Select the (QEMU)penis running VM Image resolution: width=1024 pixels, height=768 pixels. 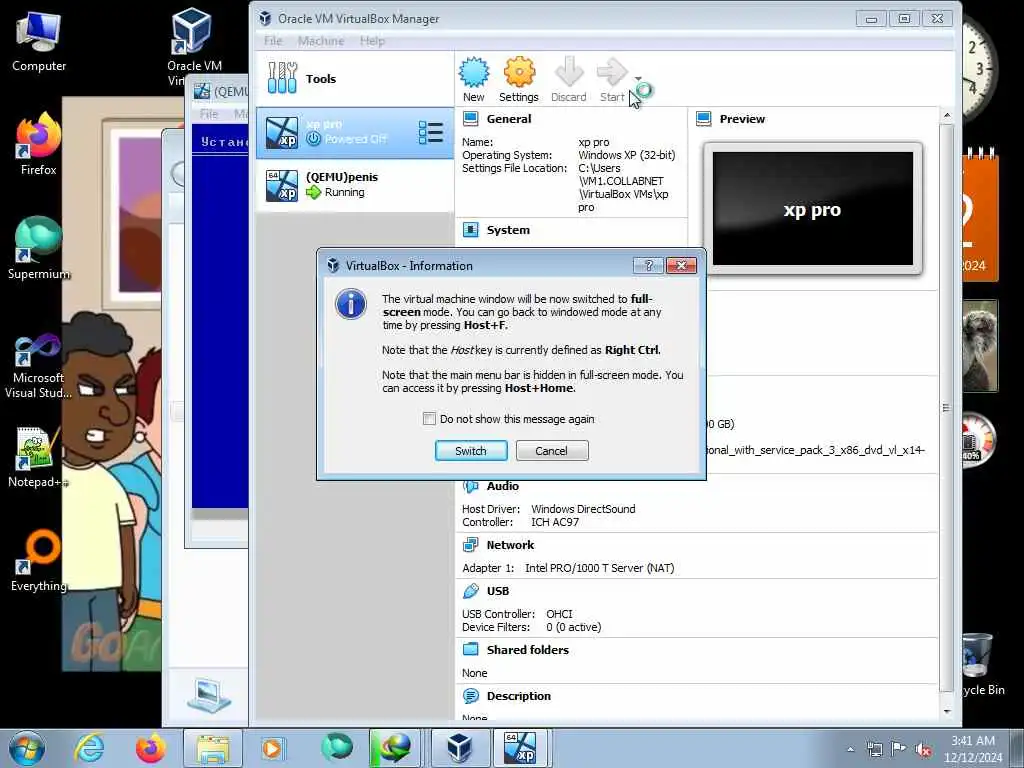[355, 185]
